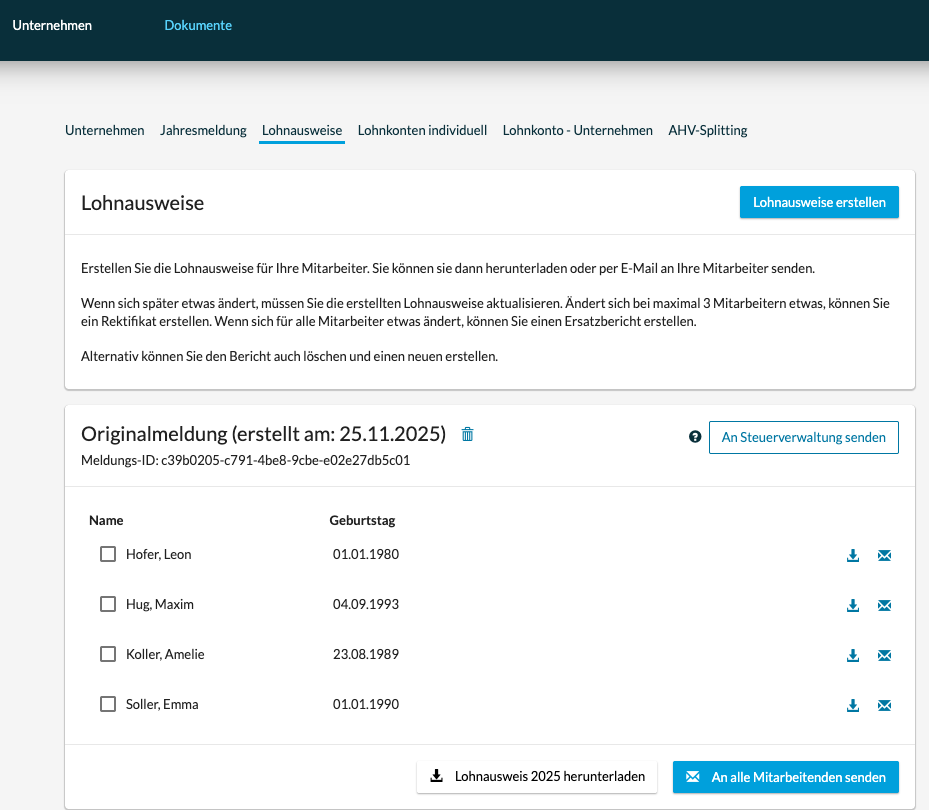Click the Meldungs-ID text line
Viewport: 929px width, 810px height.
tap(246, 460)
